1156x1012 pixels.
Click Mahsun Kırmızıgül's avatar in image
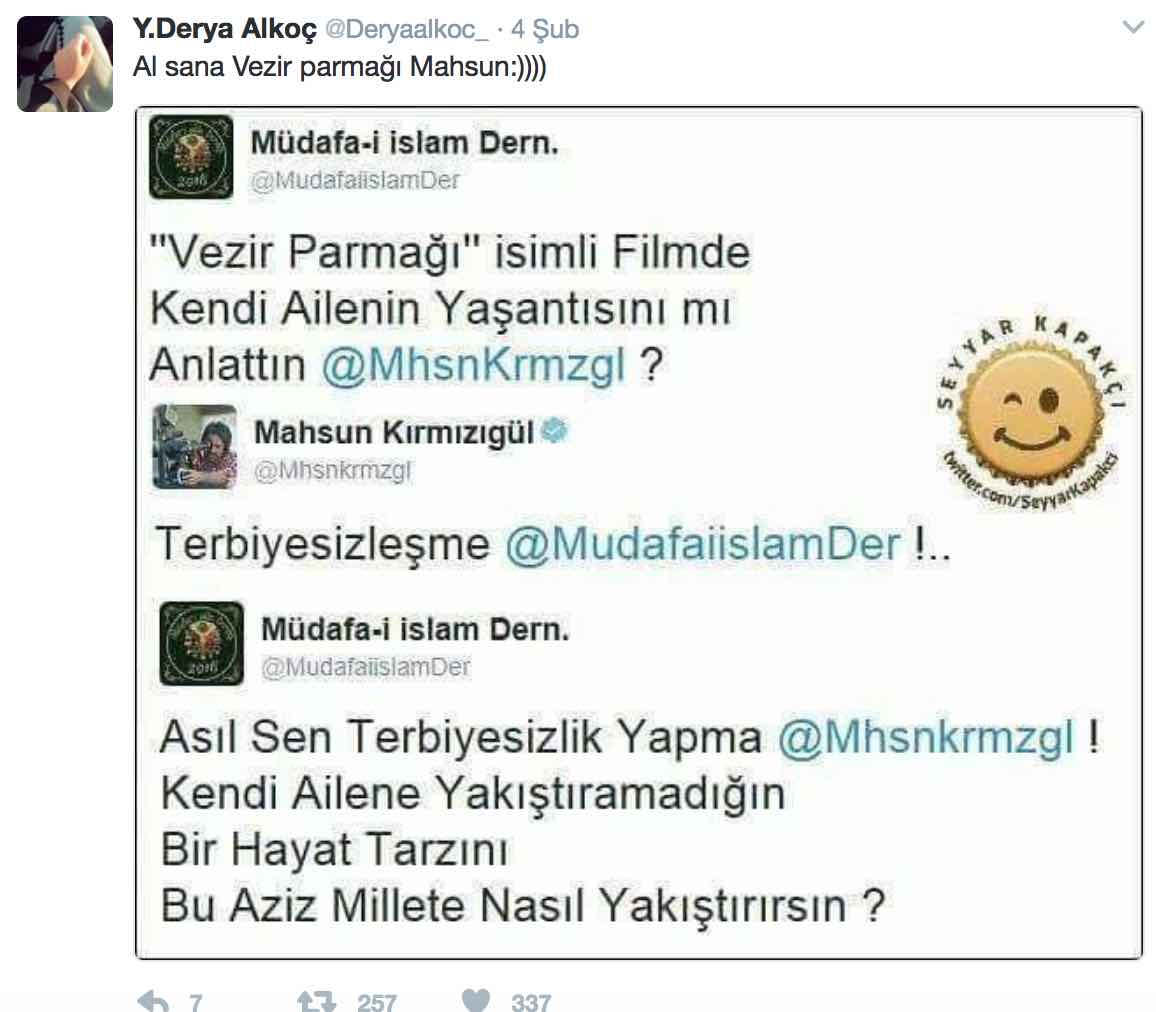coord(195,447)
